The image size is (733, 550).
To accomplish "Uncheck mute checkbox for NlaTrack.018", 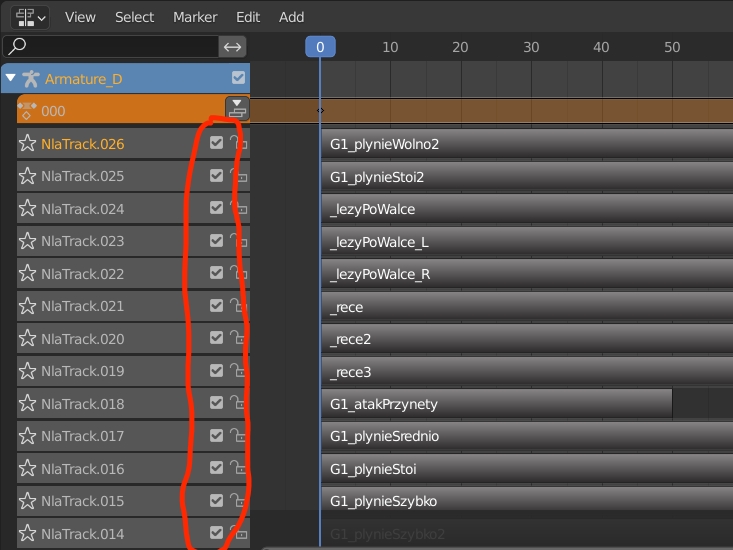I will pyautogui.click(x=216, y=402).
